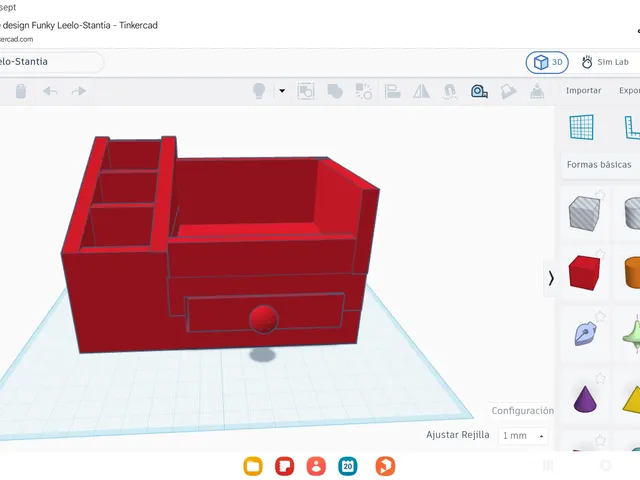Select the Workplane grid tool
This screenshot has height=480, width=640.
point(581,127)
